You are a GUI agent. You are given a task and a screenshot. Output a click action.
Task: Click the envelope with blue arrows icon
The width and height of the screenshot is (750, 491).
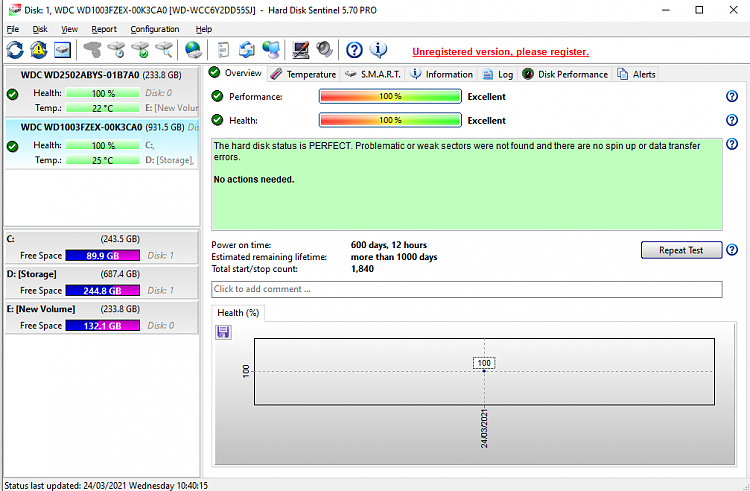247,50
